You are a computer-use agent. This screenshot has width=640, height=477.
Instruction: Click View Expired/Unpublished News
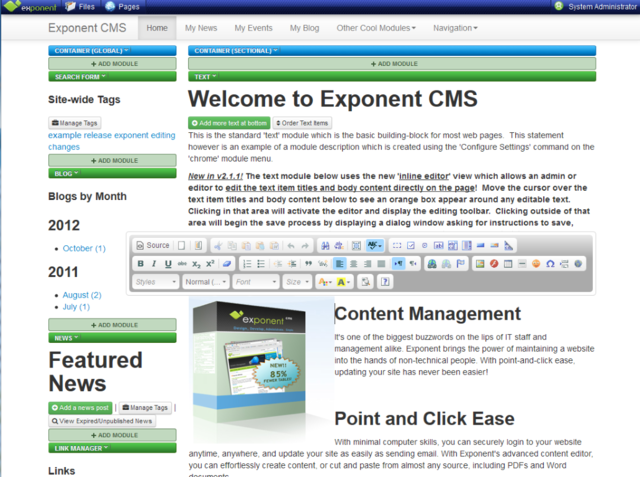coord(102,421)
